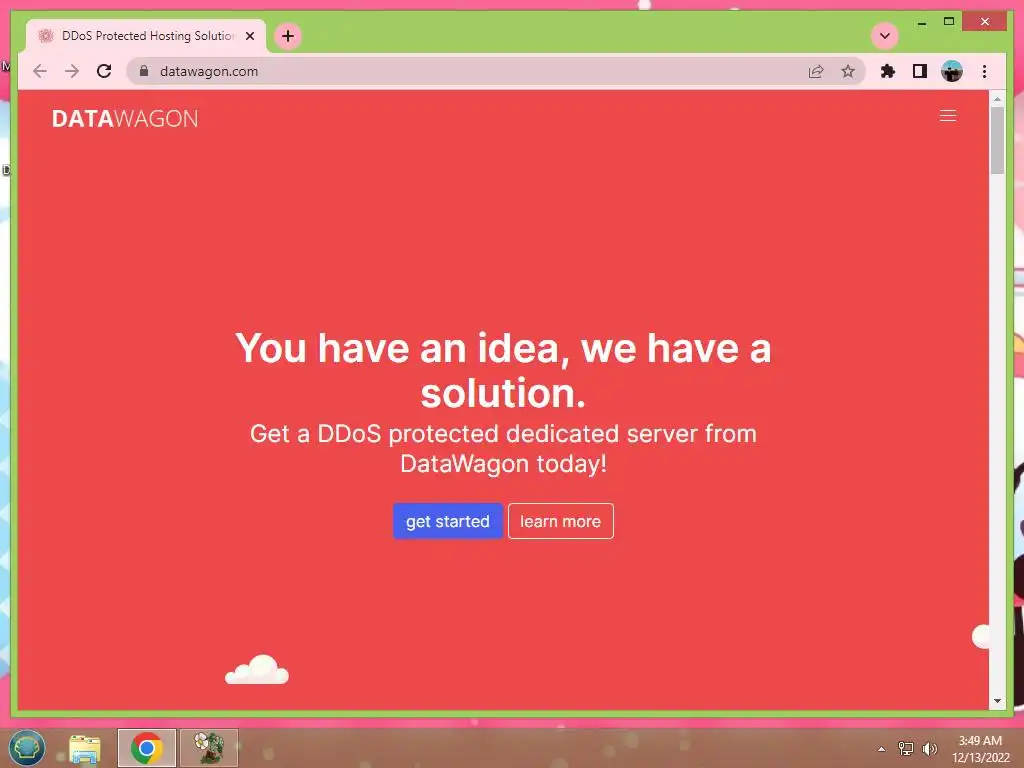Expand the tab search dropdown
The width and height of the screenshot is (1024, 768).
tap(885, 36)
